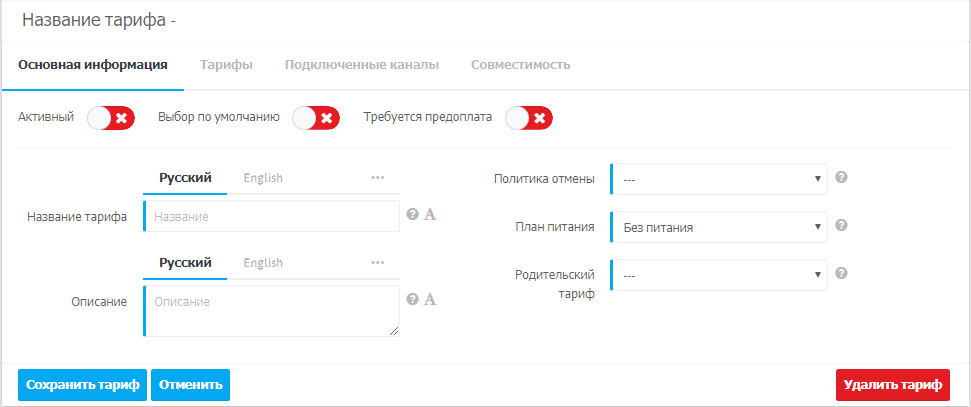Screen dimensions: 971x407
Task: Switch to the Тарифы tab
Action: coord(226,65)
